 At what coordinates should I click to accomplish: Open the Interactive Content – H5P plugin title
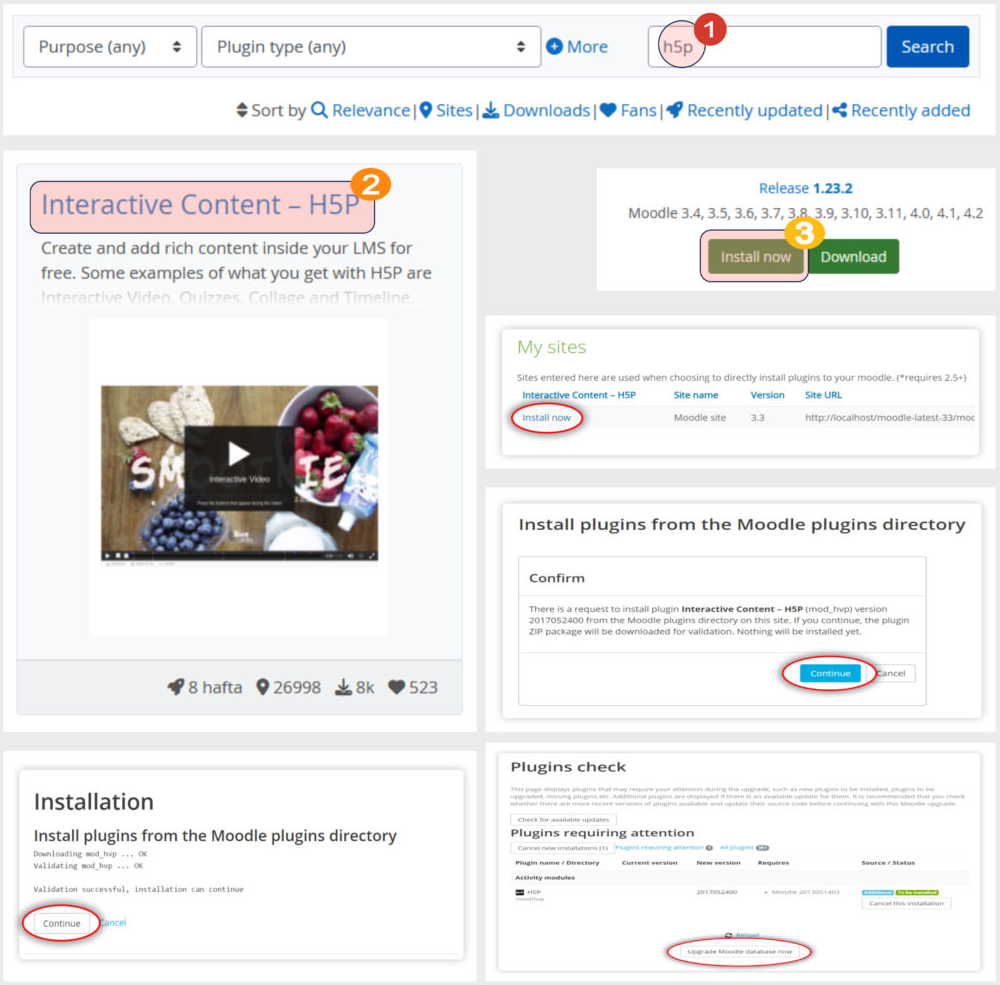tap(200, 205)
